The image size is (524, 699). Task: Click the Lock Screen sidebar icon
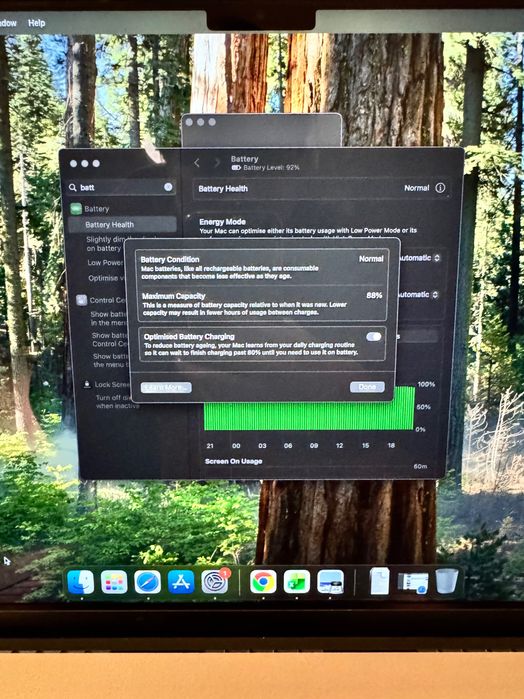87,384
